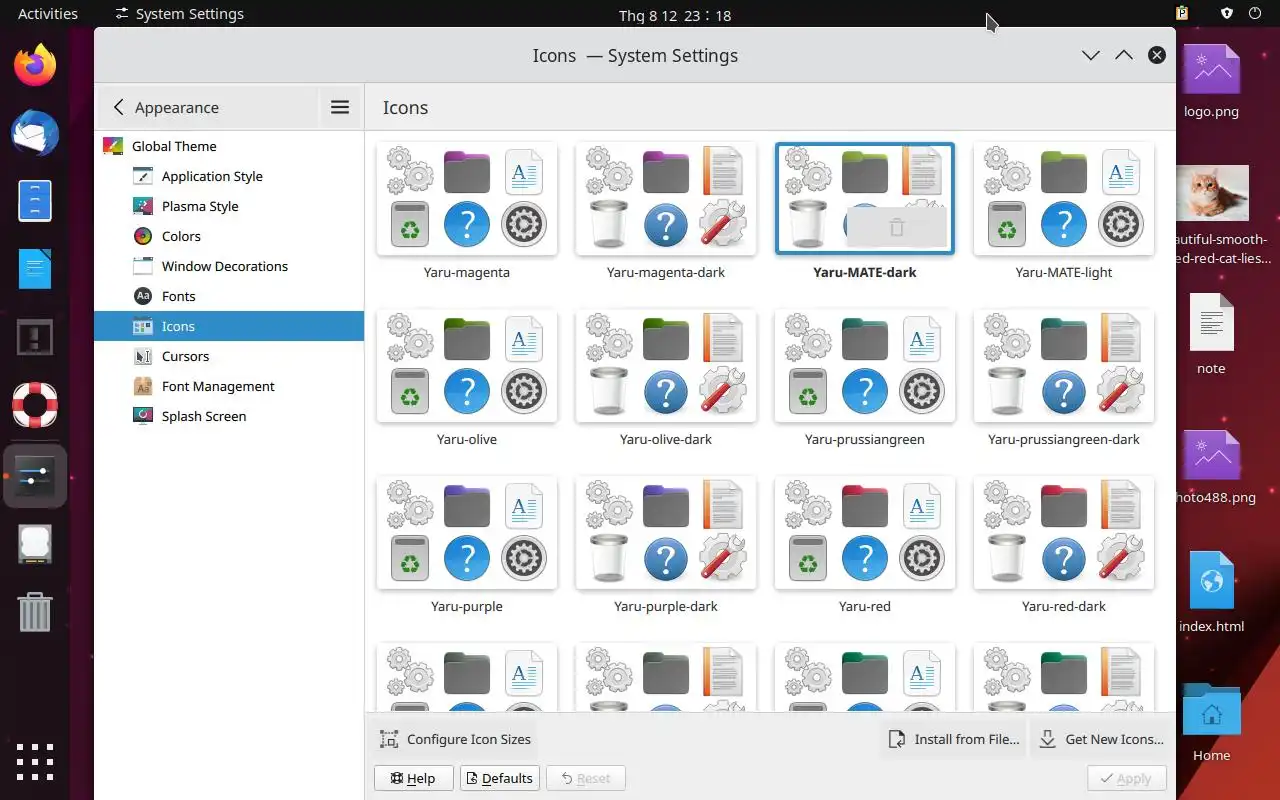Image resolution: width=1280 pixels, height=800 pixels.
Task: Restore settings with the Defaults button
Action: tap(499, 779)
